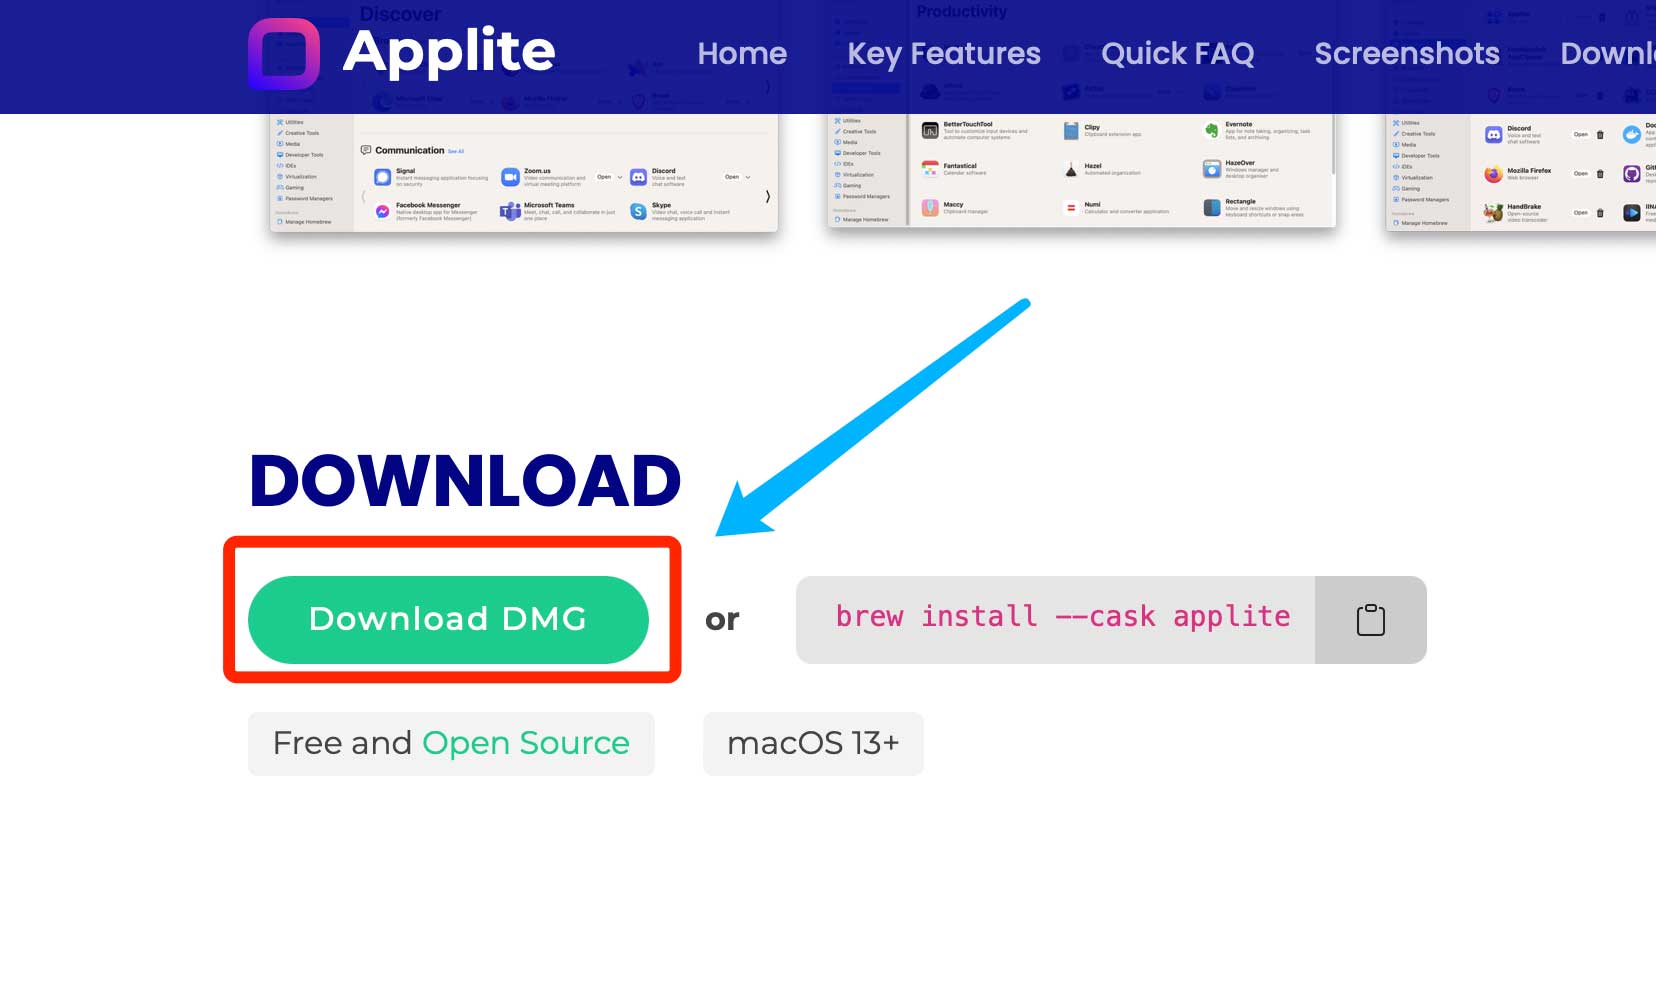Click the Applite site title text
This screenshot has height=988, width=1656.
coord(449,51)
